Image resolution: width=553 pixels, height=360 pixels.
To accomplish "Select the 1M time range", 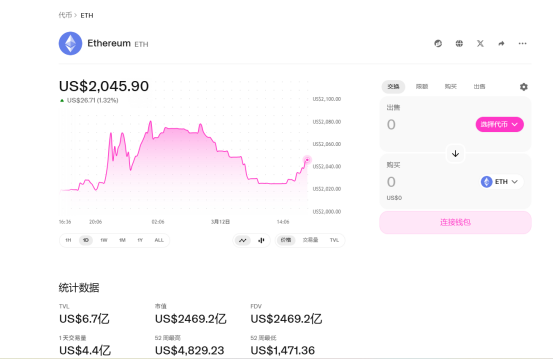I will (122, 240).
